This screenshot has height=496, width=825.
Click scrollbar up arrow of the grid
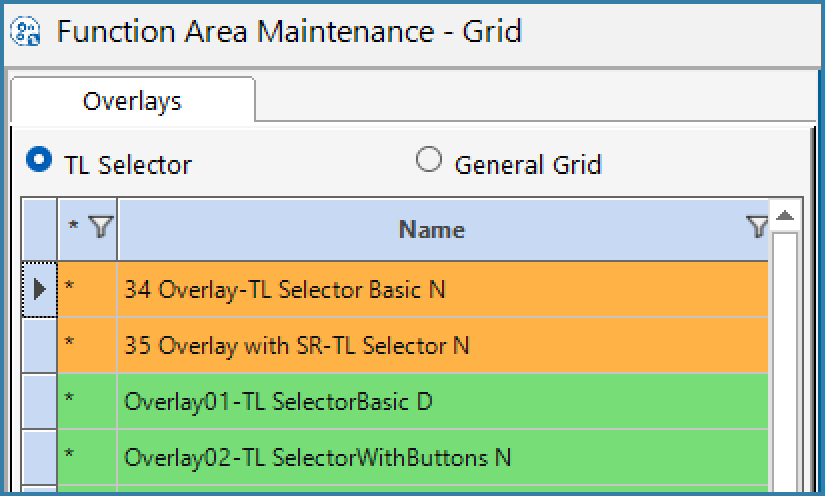[785, 215]
